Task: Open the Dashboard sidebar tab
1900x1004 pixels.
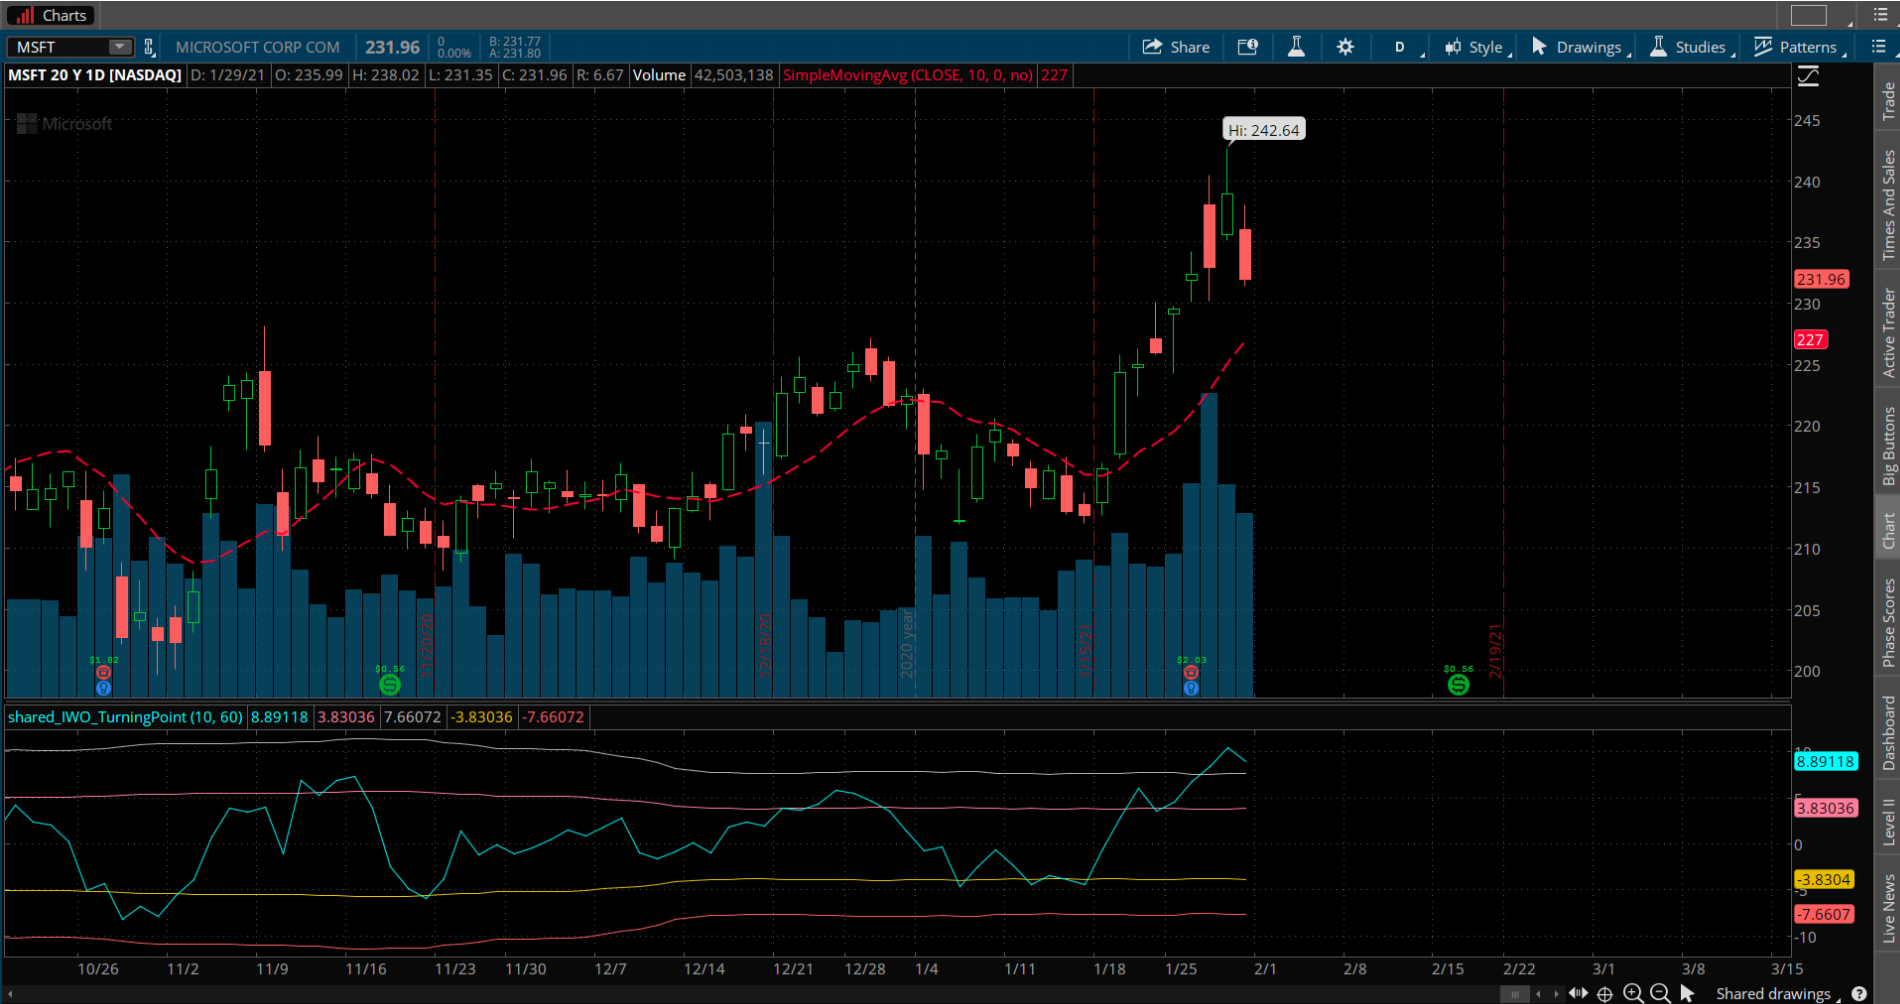Action: pyautogui.click(x=1888, y=733)
